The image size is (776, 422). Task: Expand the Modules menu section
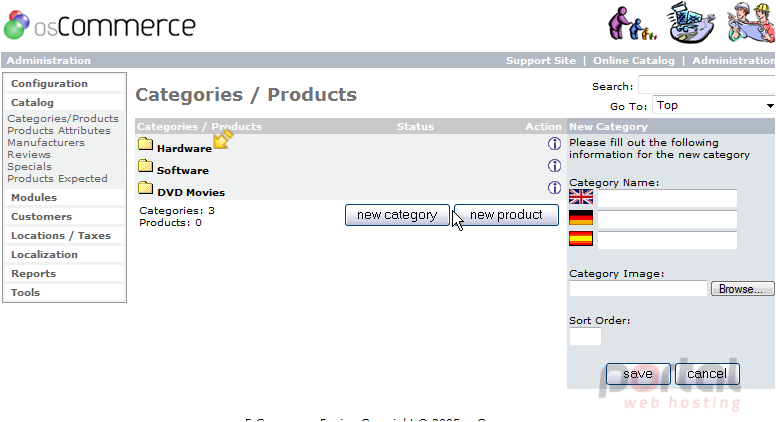point(34,197)
